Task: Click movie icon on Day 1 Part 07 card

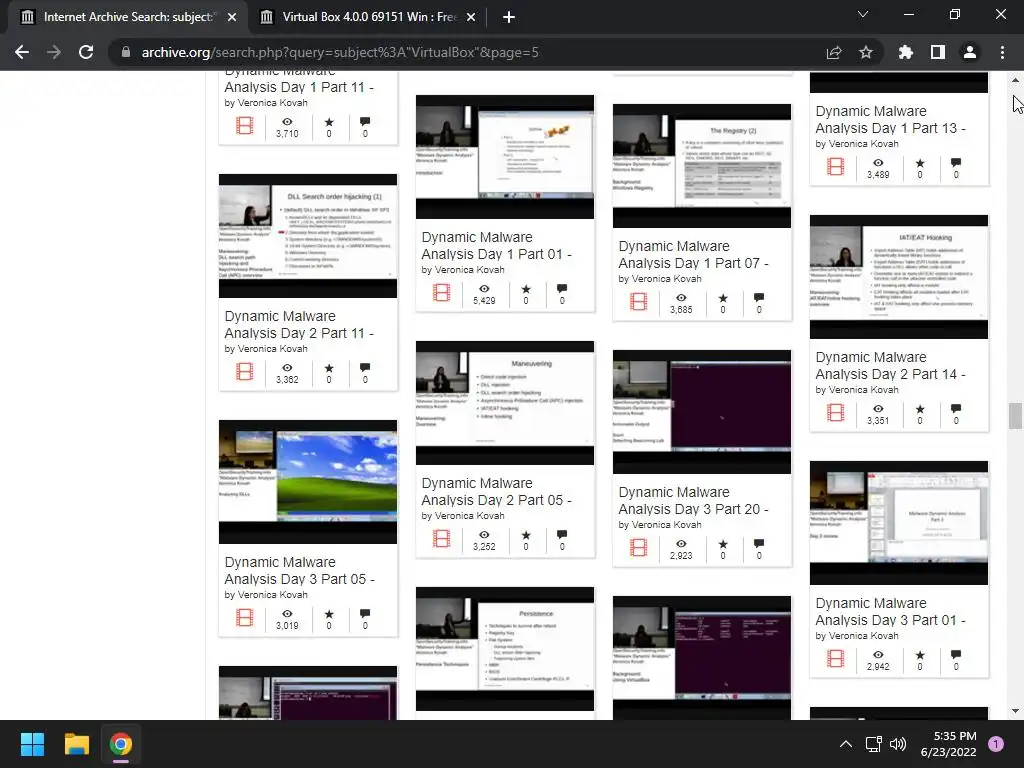Action: pos(639,302)
